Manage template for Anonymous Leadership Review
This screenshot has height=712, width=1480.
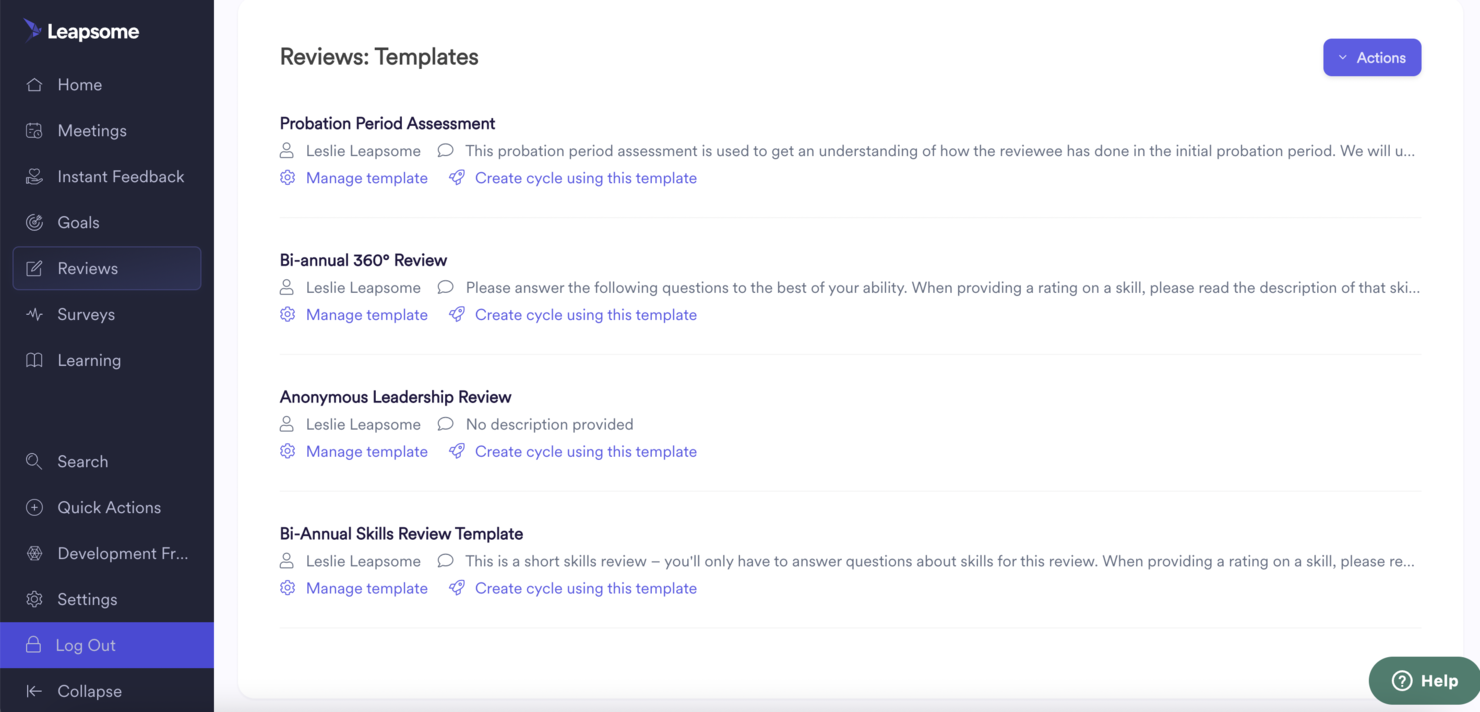click(x=367, y=452)
